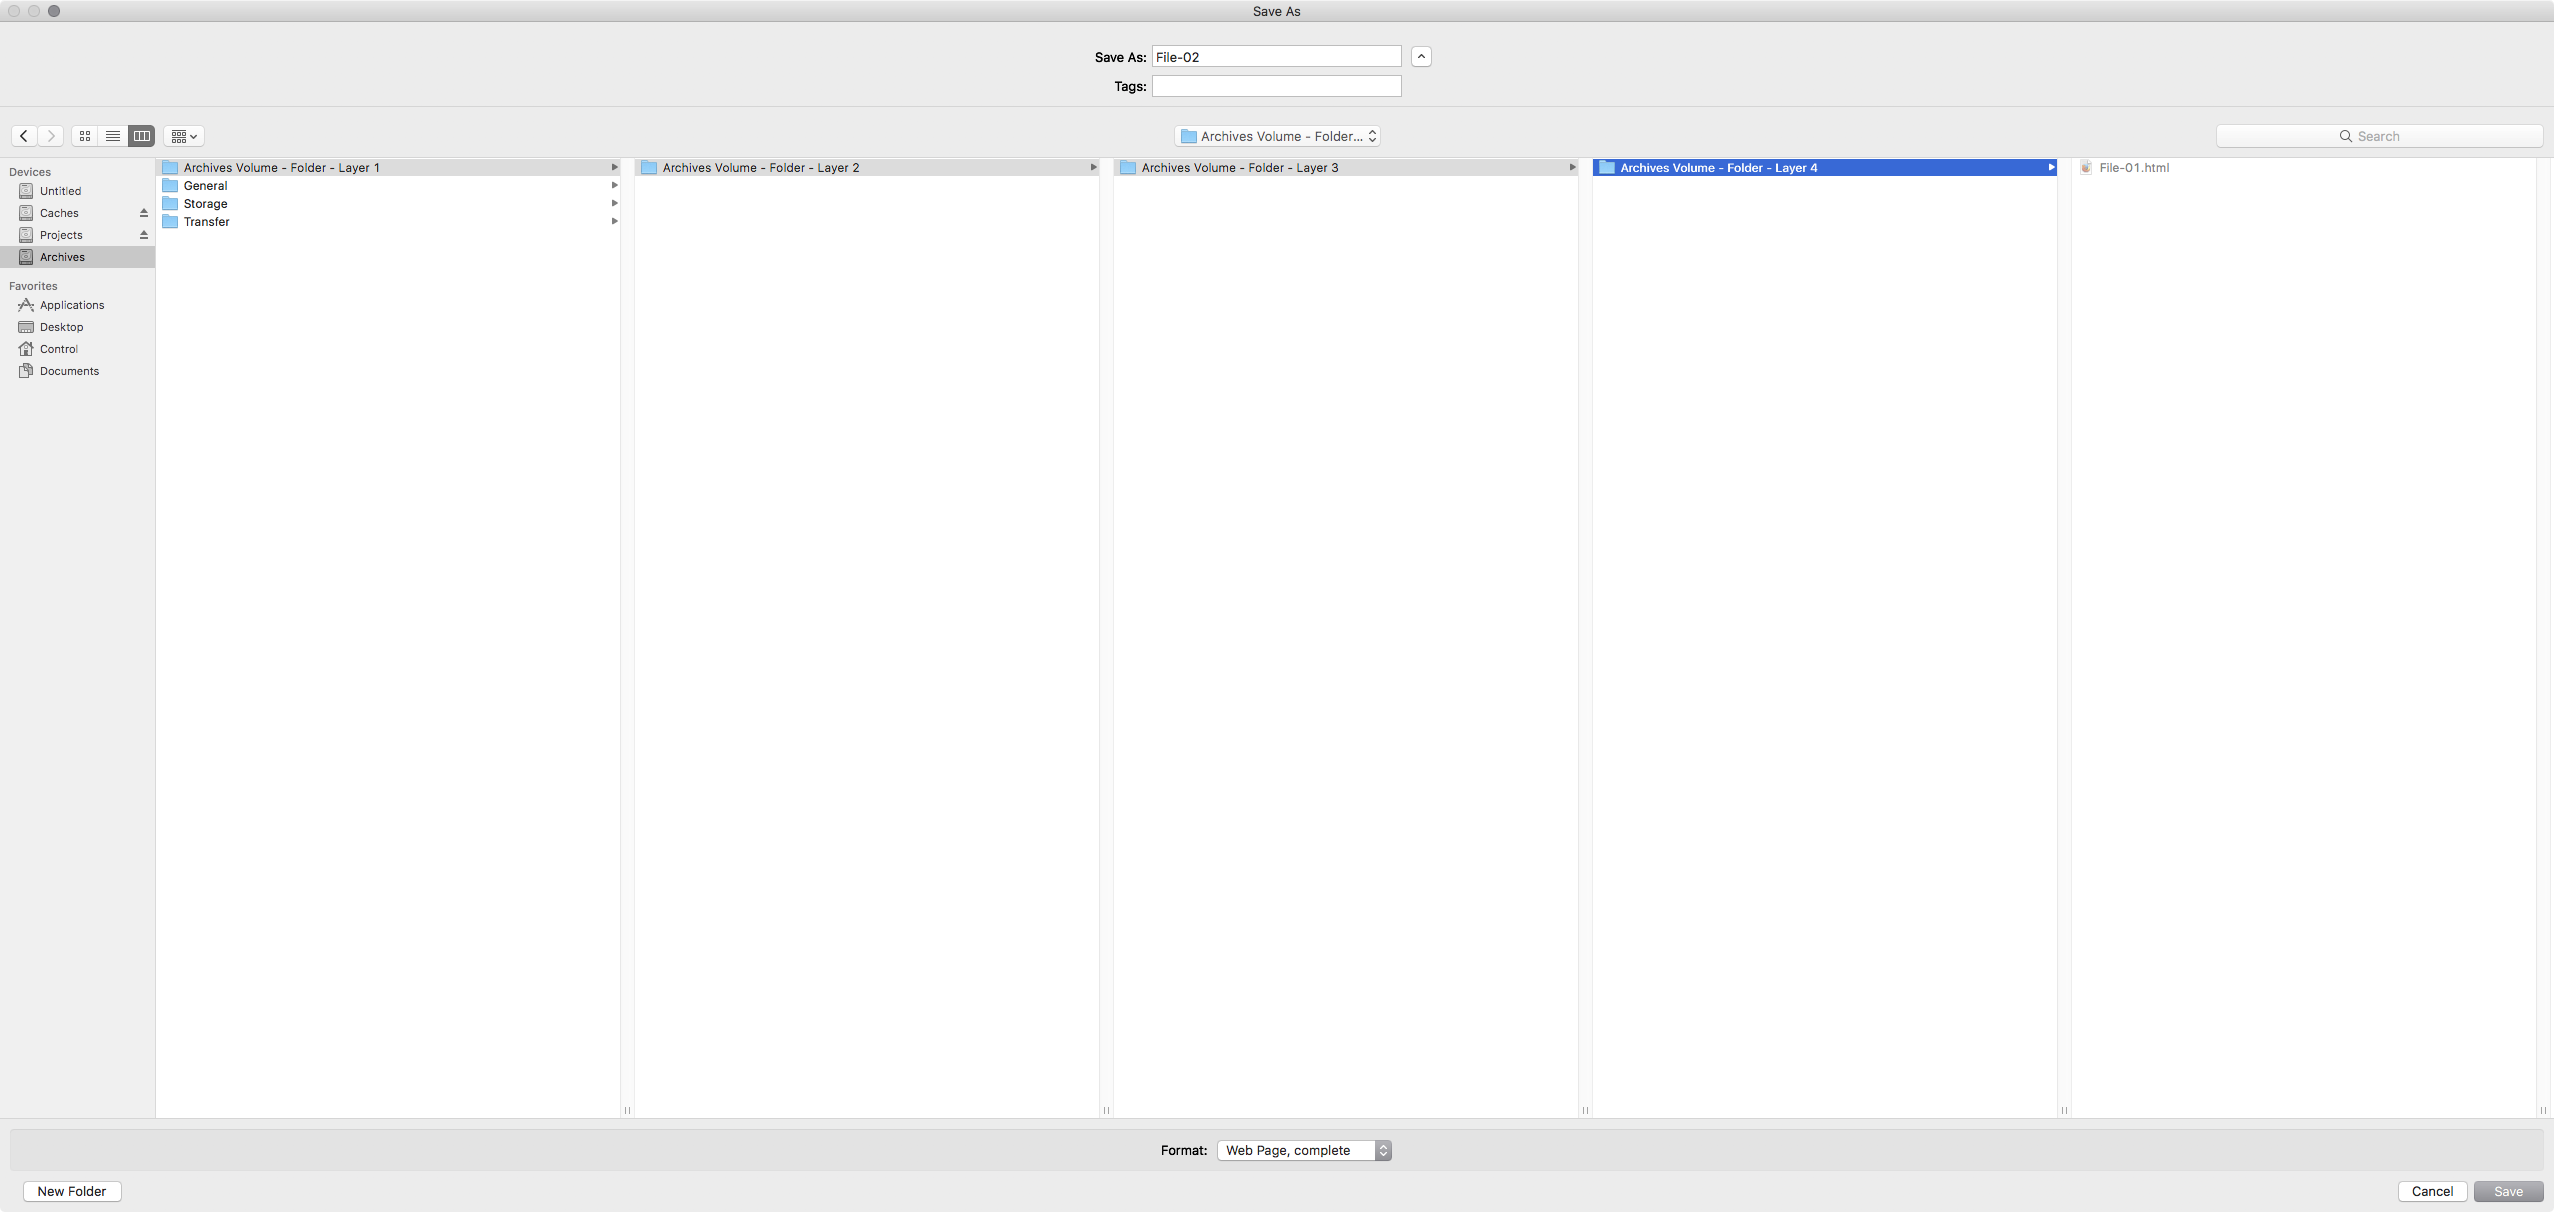Screen dimensions: 2554x1212
Task: Go back with the left chevron button
Action: (24, 136)
